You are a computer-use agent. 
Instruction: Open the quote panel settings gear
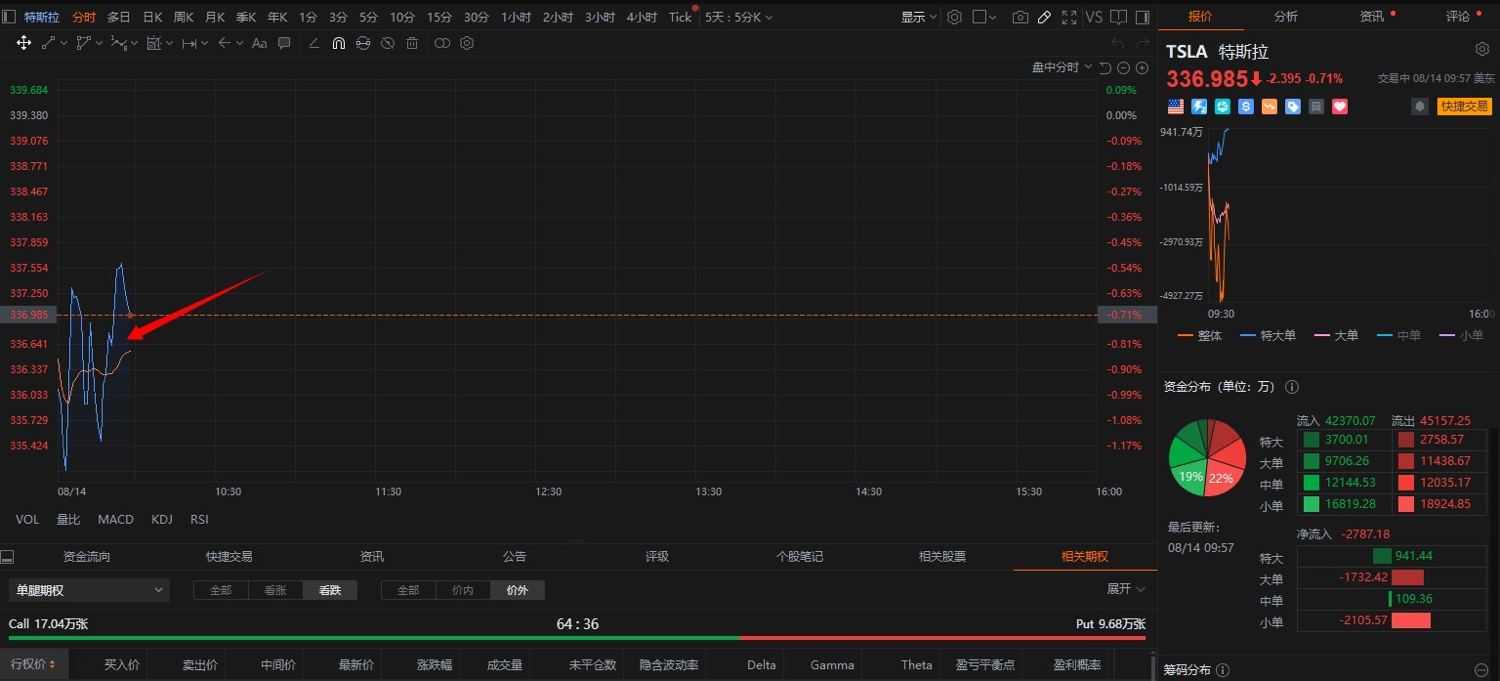point(1482,49)
